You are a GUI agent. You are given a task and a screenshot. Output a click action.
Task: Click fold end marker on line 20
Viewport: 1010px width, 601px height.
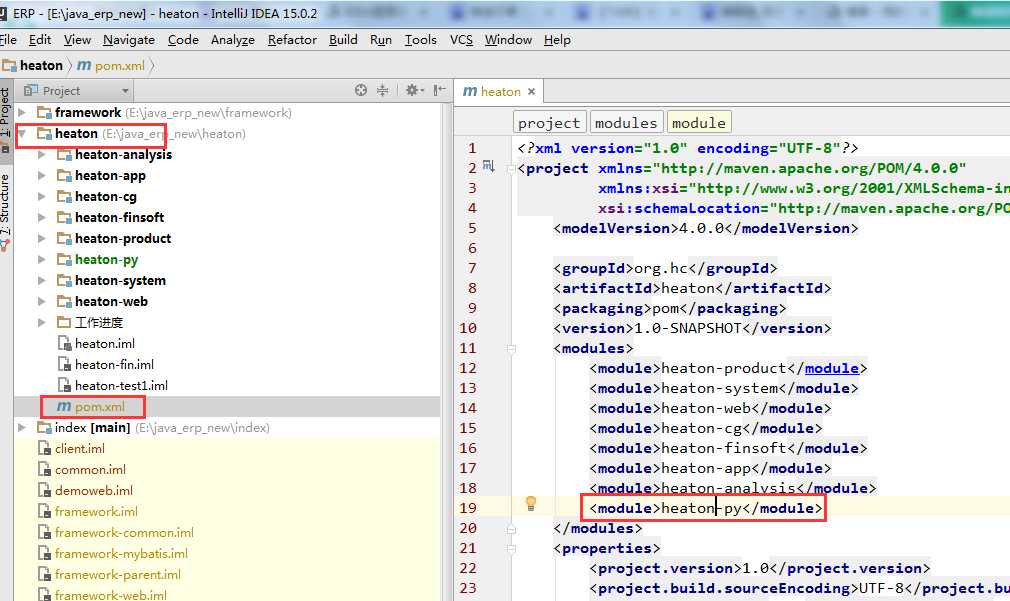511,529
